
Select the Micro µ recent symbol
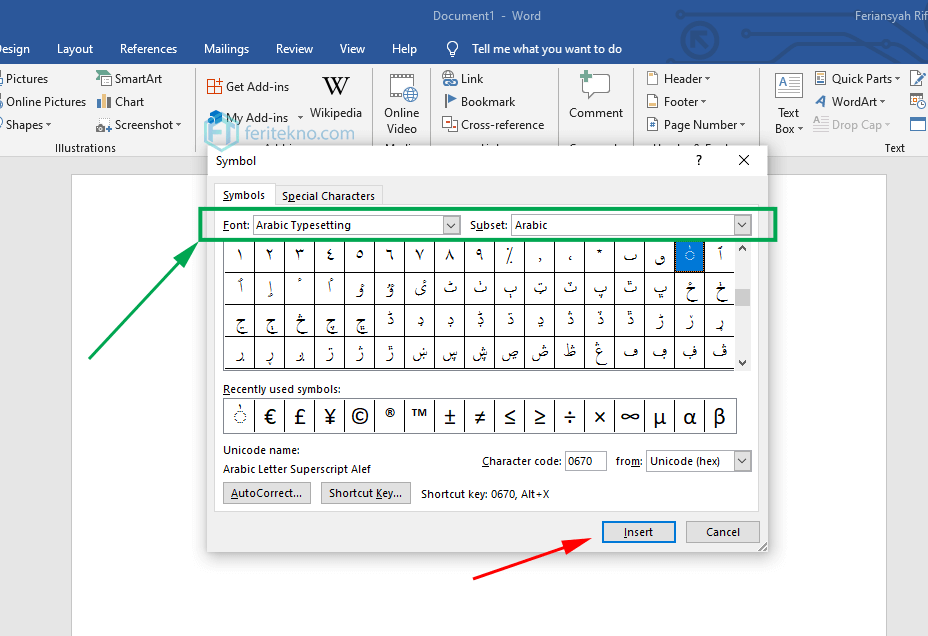click(x=660, y=417)
